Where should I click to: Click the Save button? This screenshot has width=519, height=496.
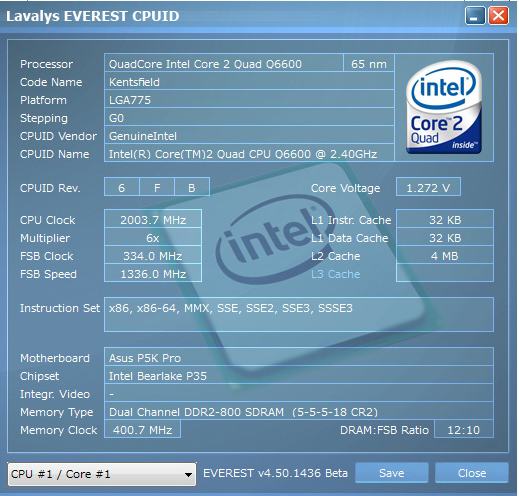(x=392, y=473)
